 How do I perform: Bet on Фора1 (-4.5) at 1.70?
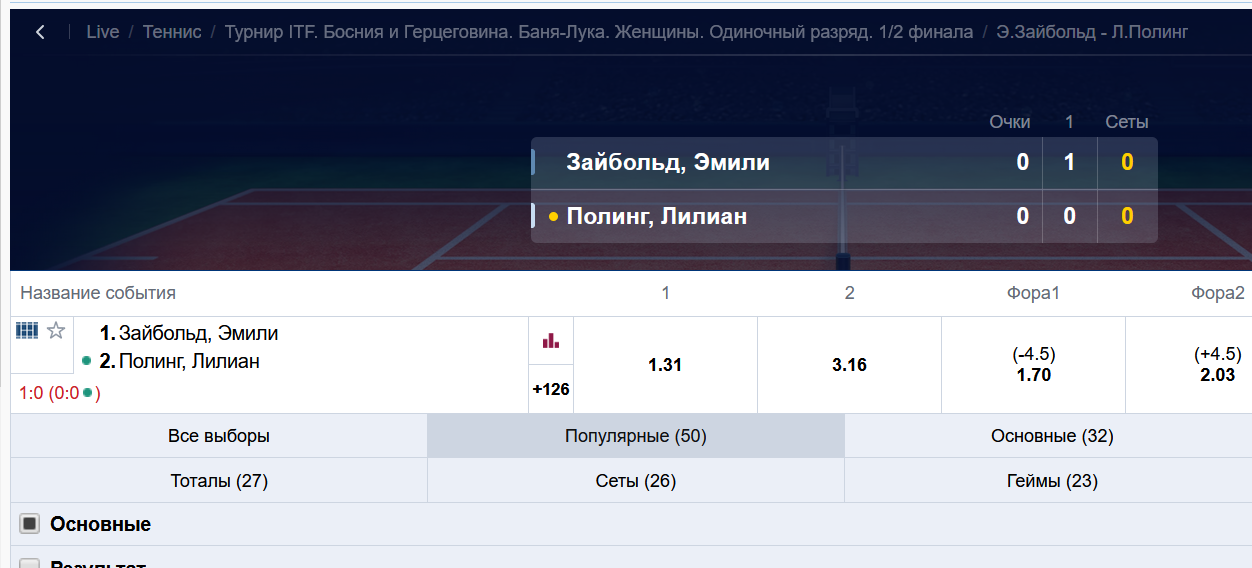(1033, 365)
